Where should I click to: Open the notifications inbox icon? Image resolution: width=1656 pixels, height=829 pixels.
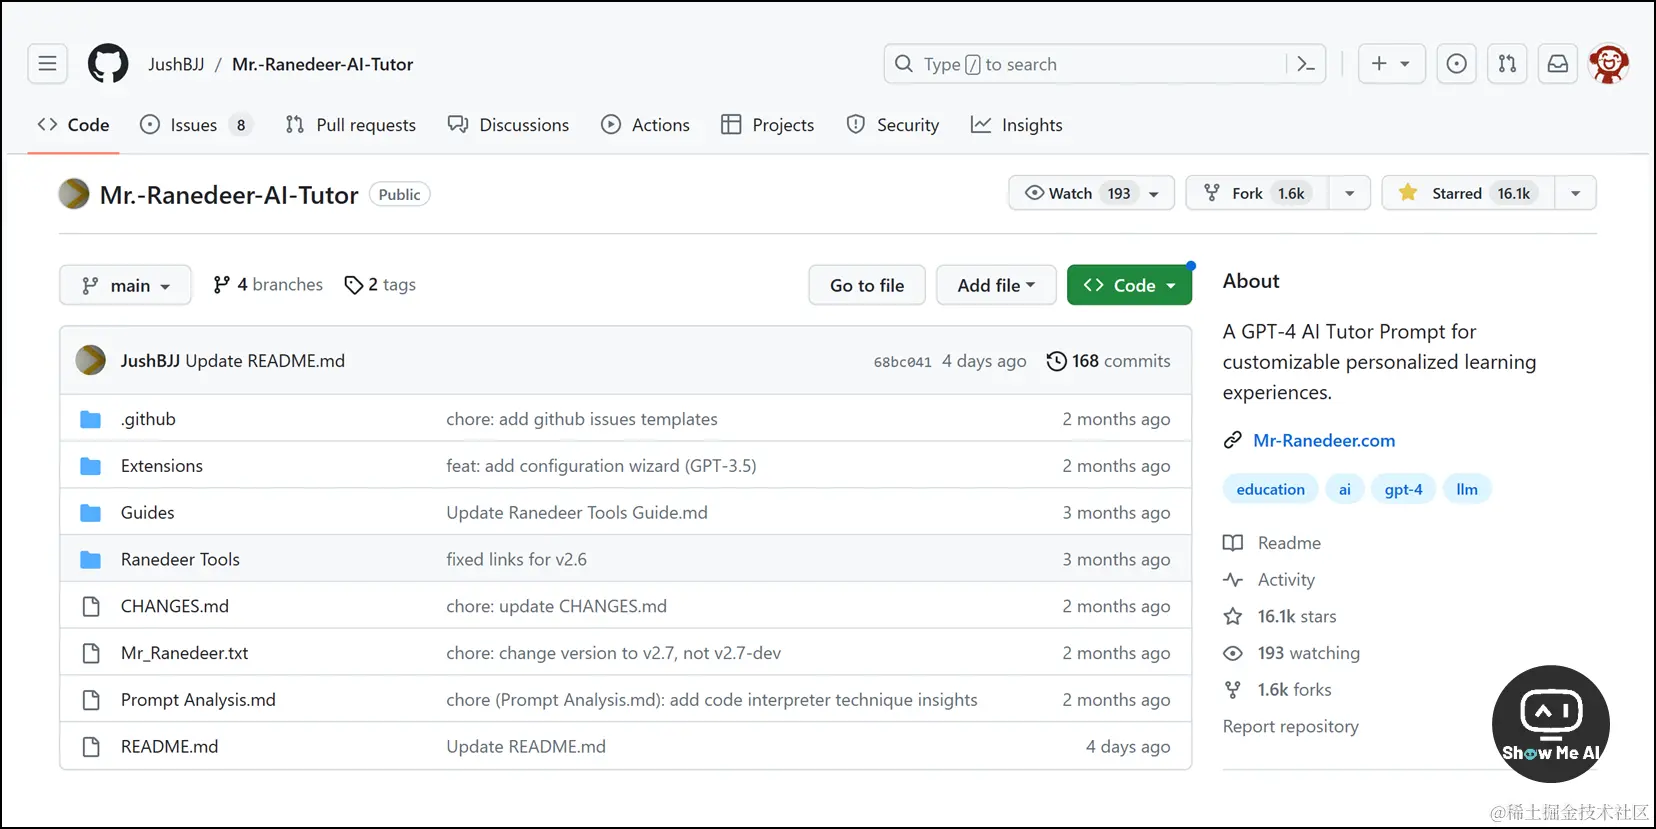coord(1558,64)
